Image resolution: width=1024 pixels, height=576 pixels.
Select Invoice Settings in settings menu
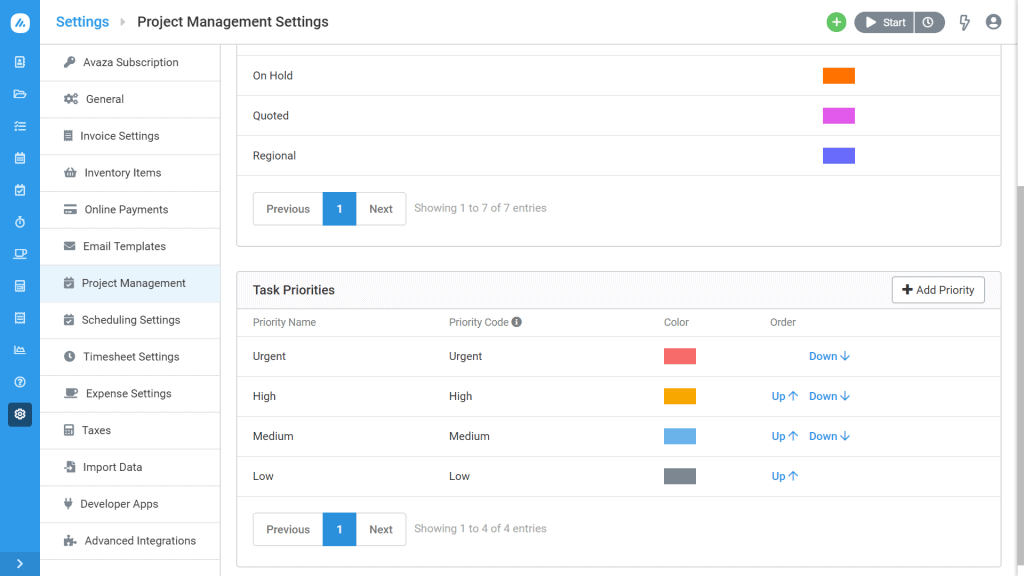[119, 136]
